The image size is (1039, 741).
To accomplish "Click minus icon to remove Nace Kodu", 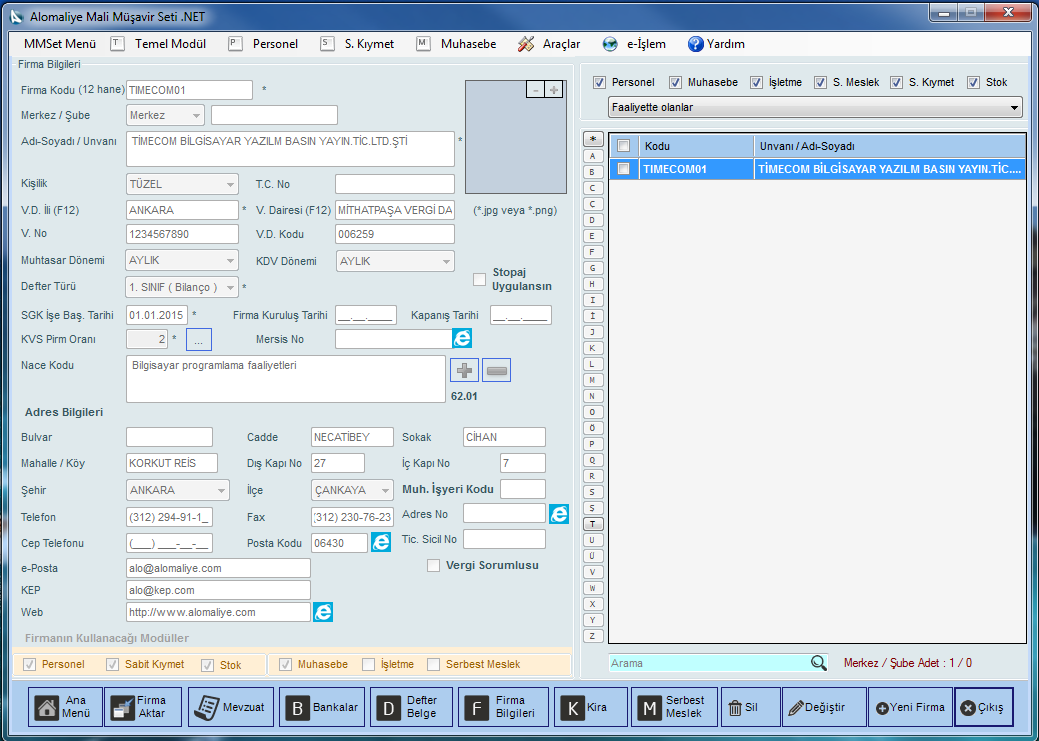I will click(496, 370).
